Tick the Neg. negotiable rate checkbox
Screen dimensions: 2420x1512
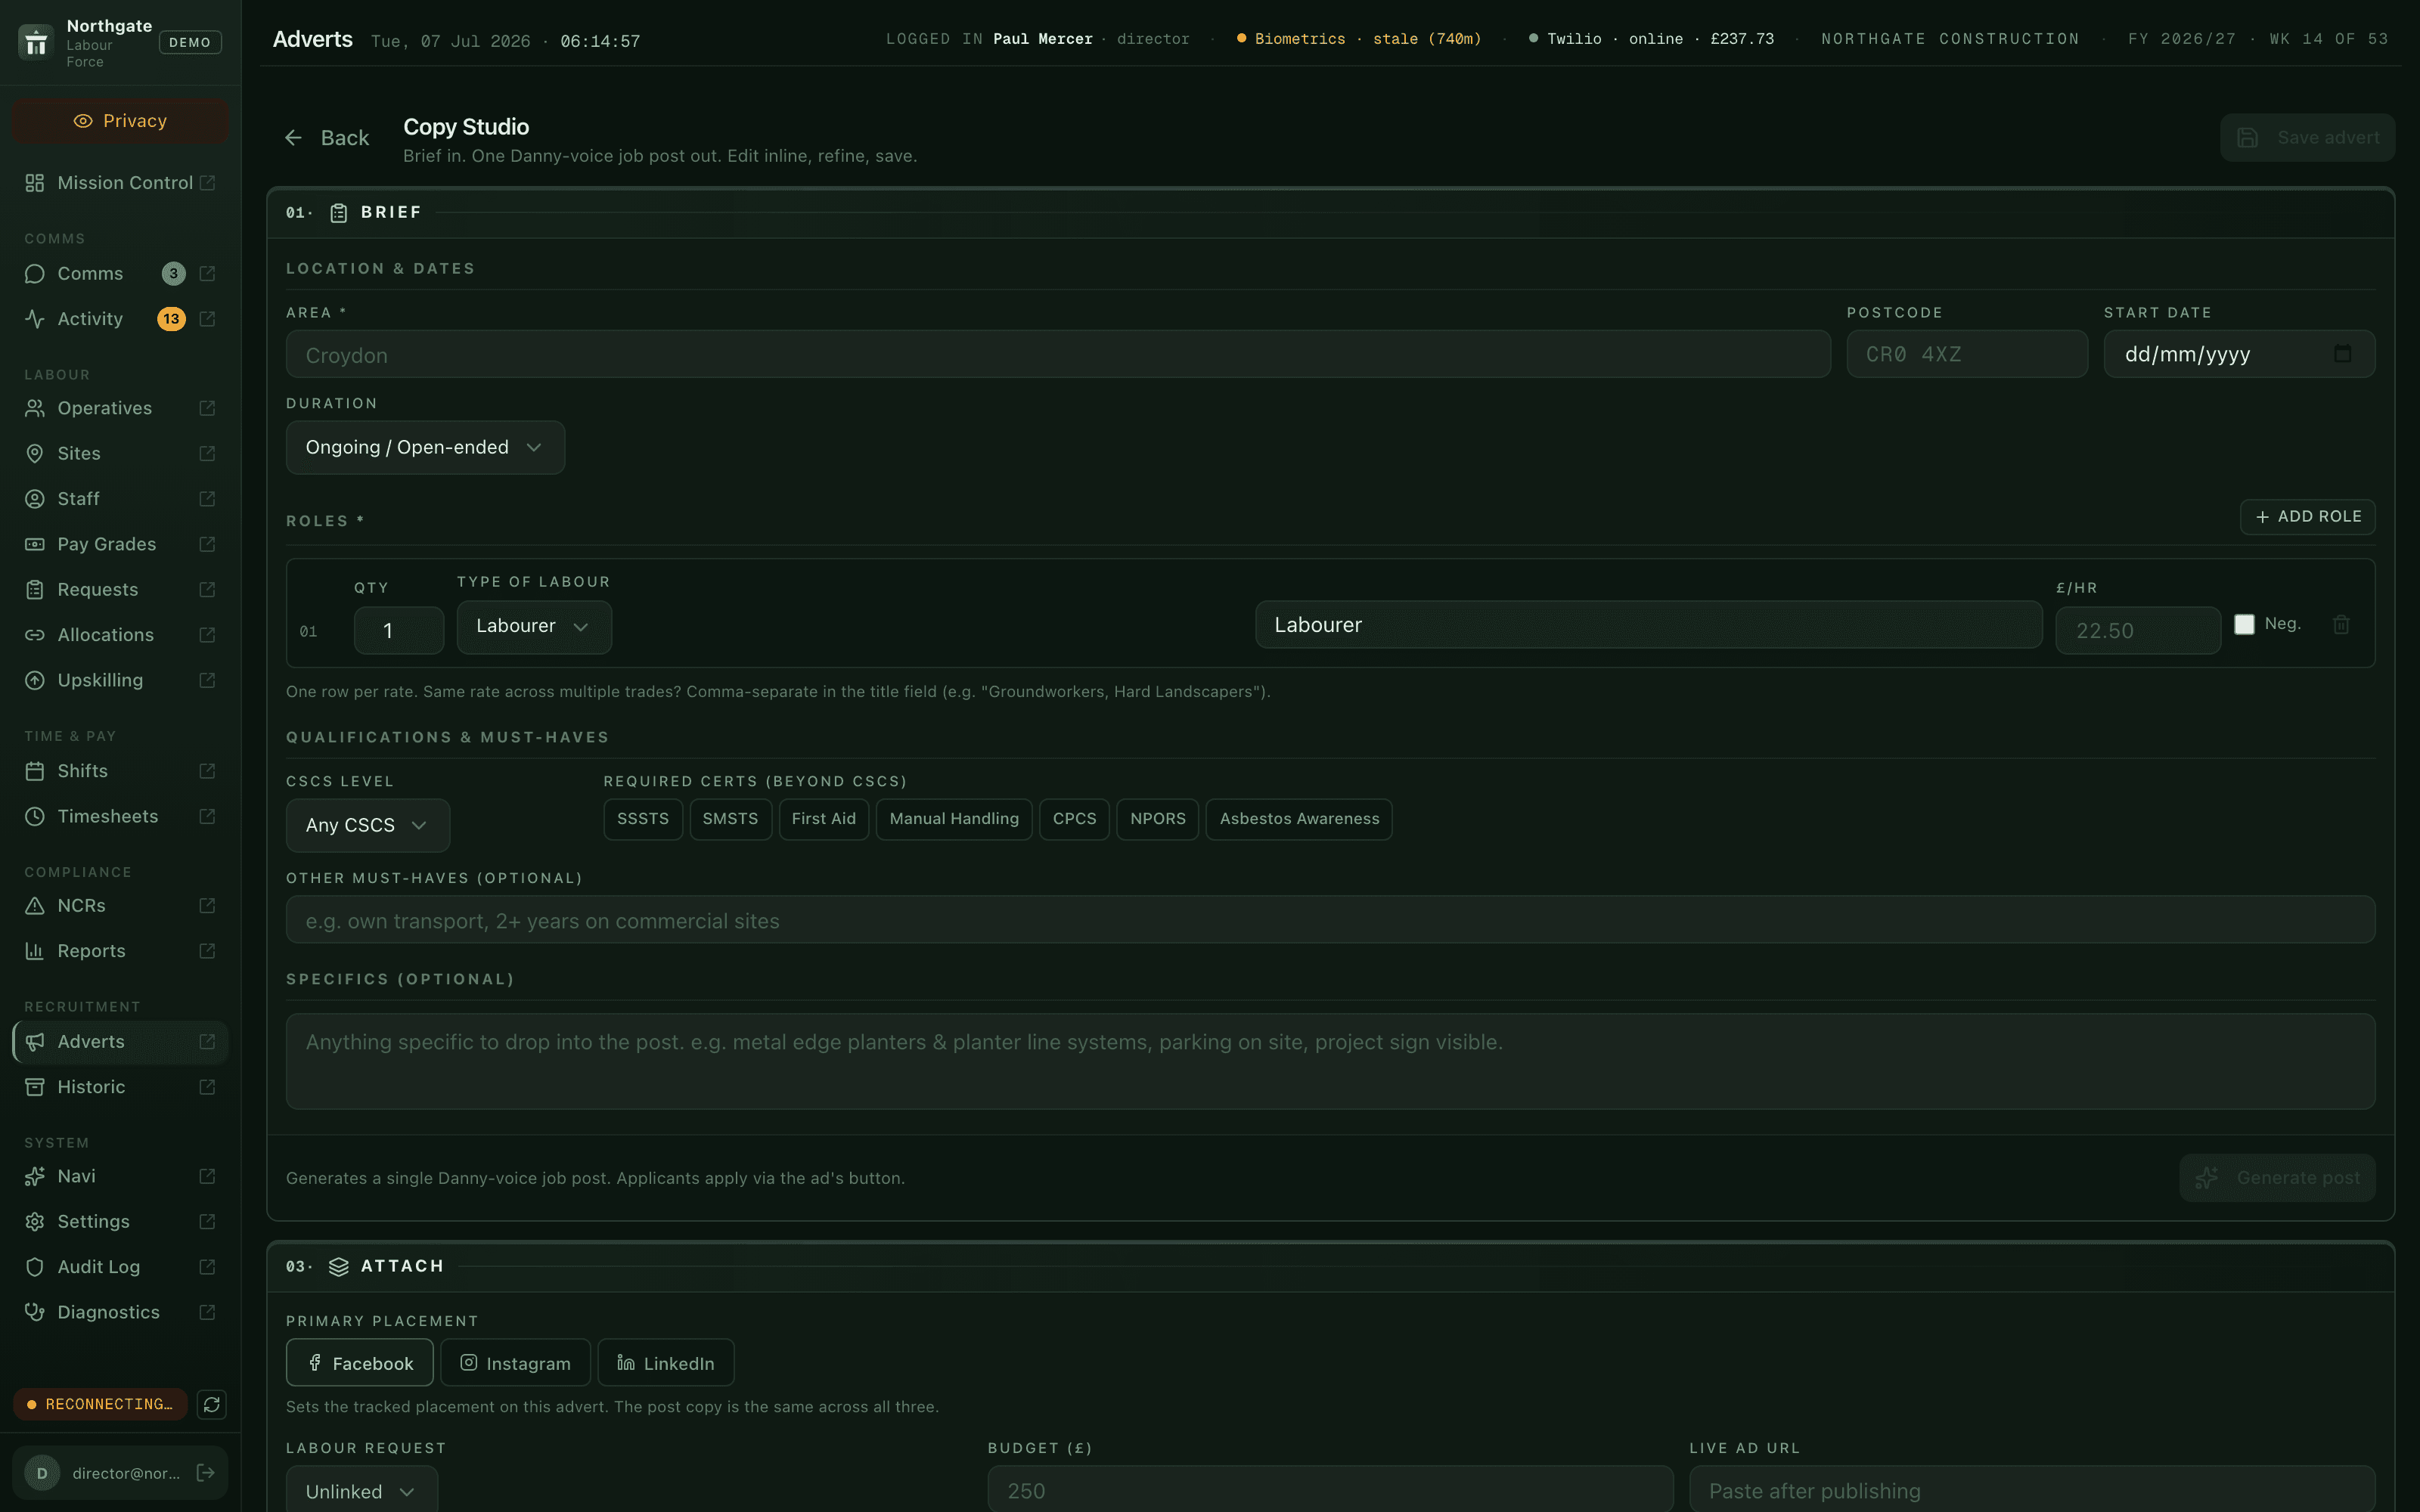pos(2244,624)
